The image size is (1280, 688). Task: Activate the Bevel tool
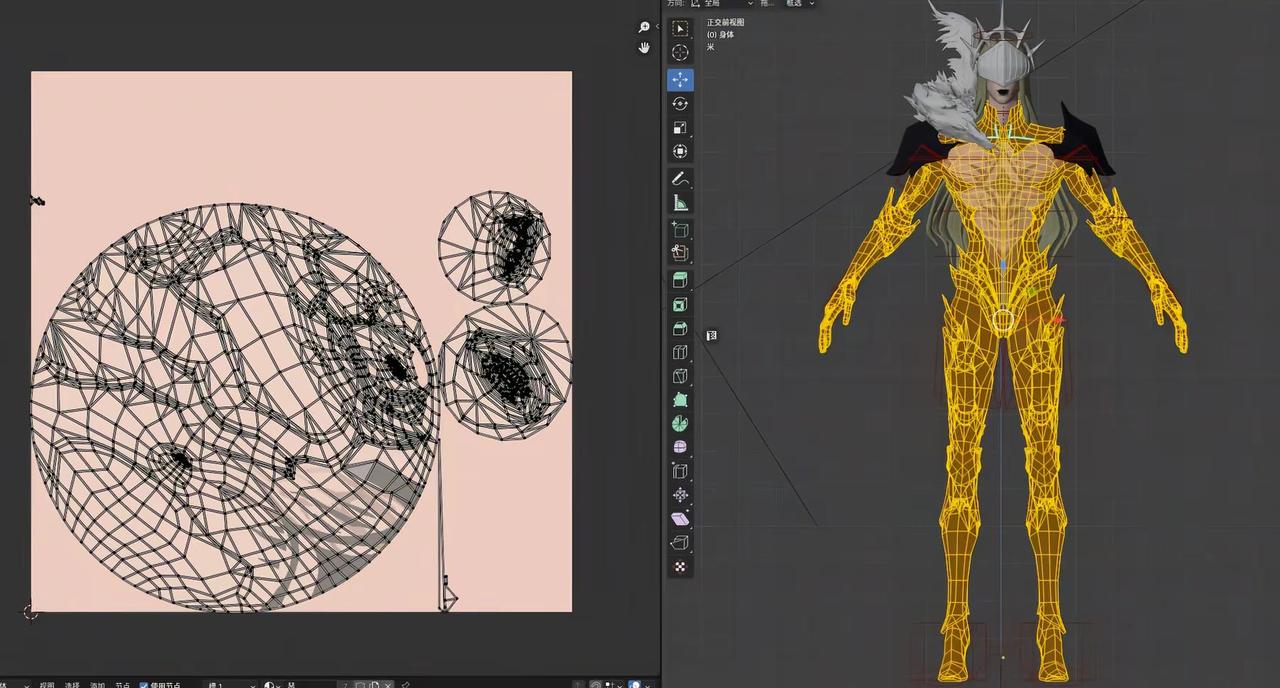pyautogui.click(x=680, y=328)
